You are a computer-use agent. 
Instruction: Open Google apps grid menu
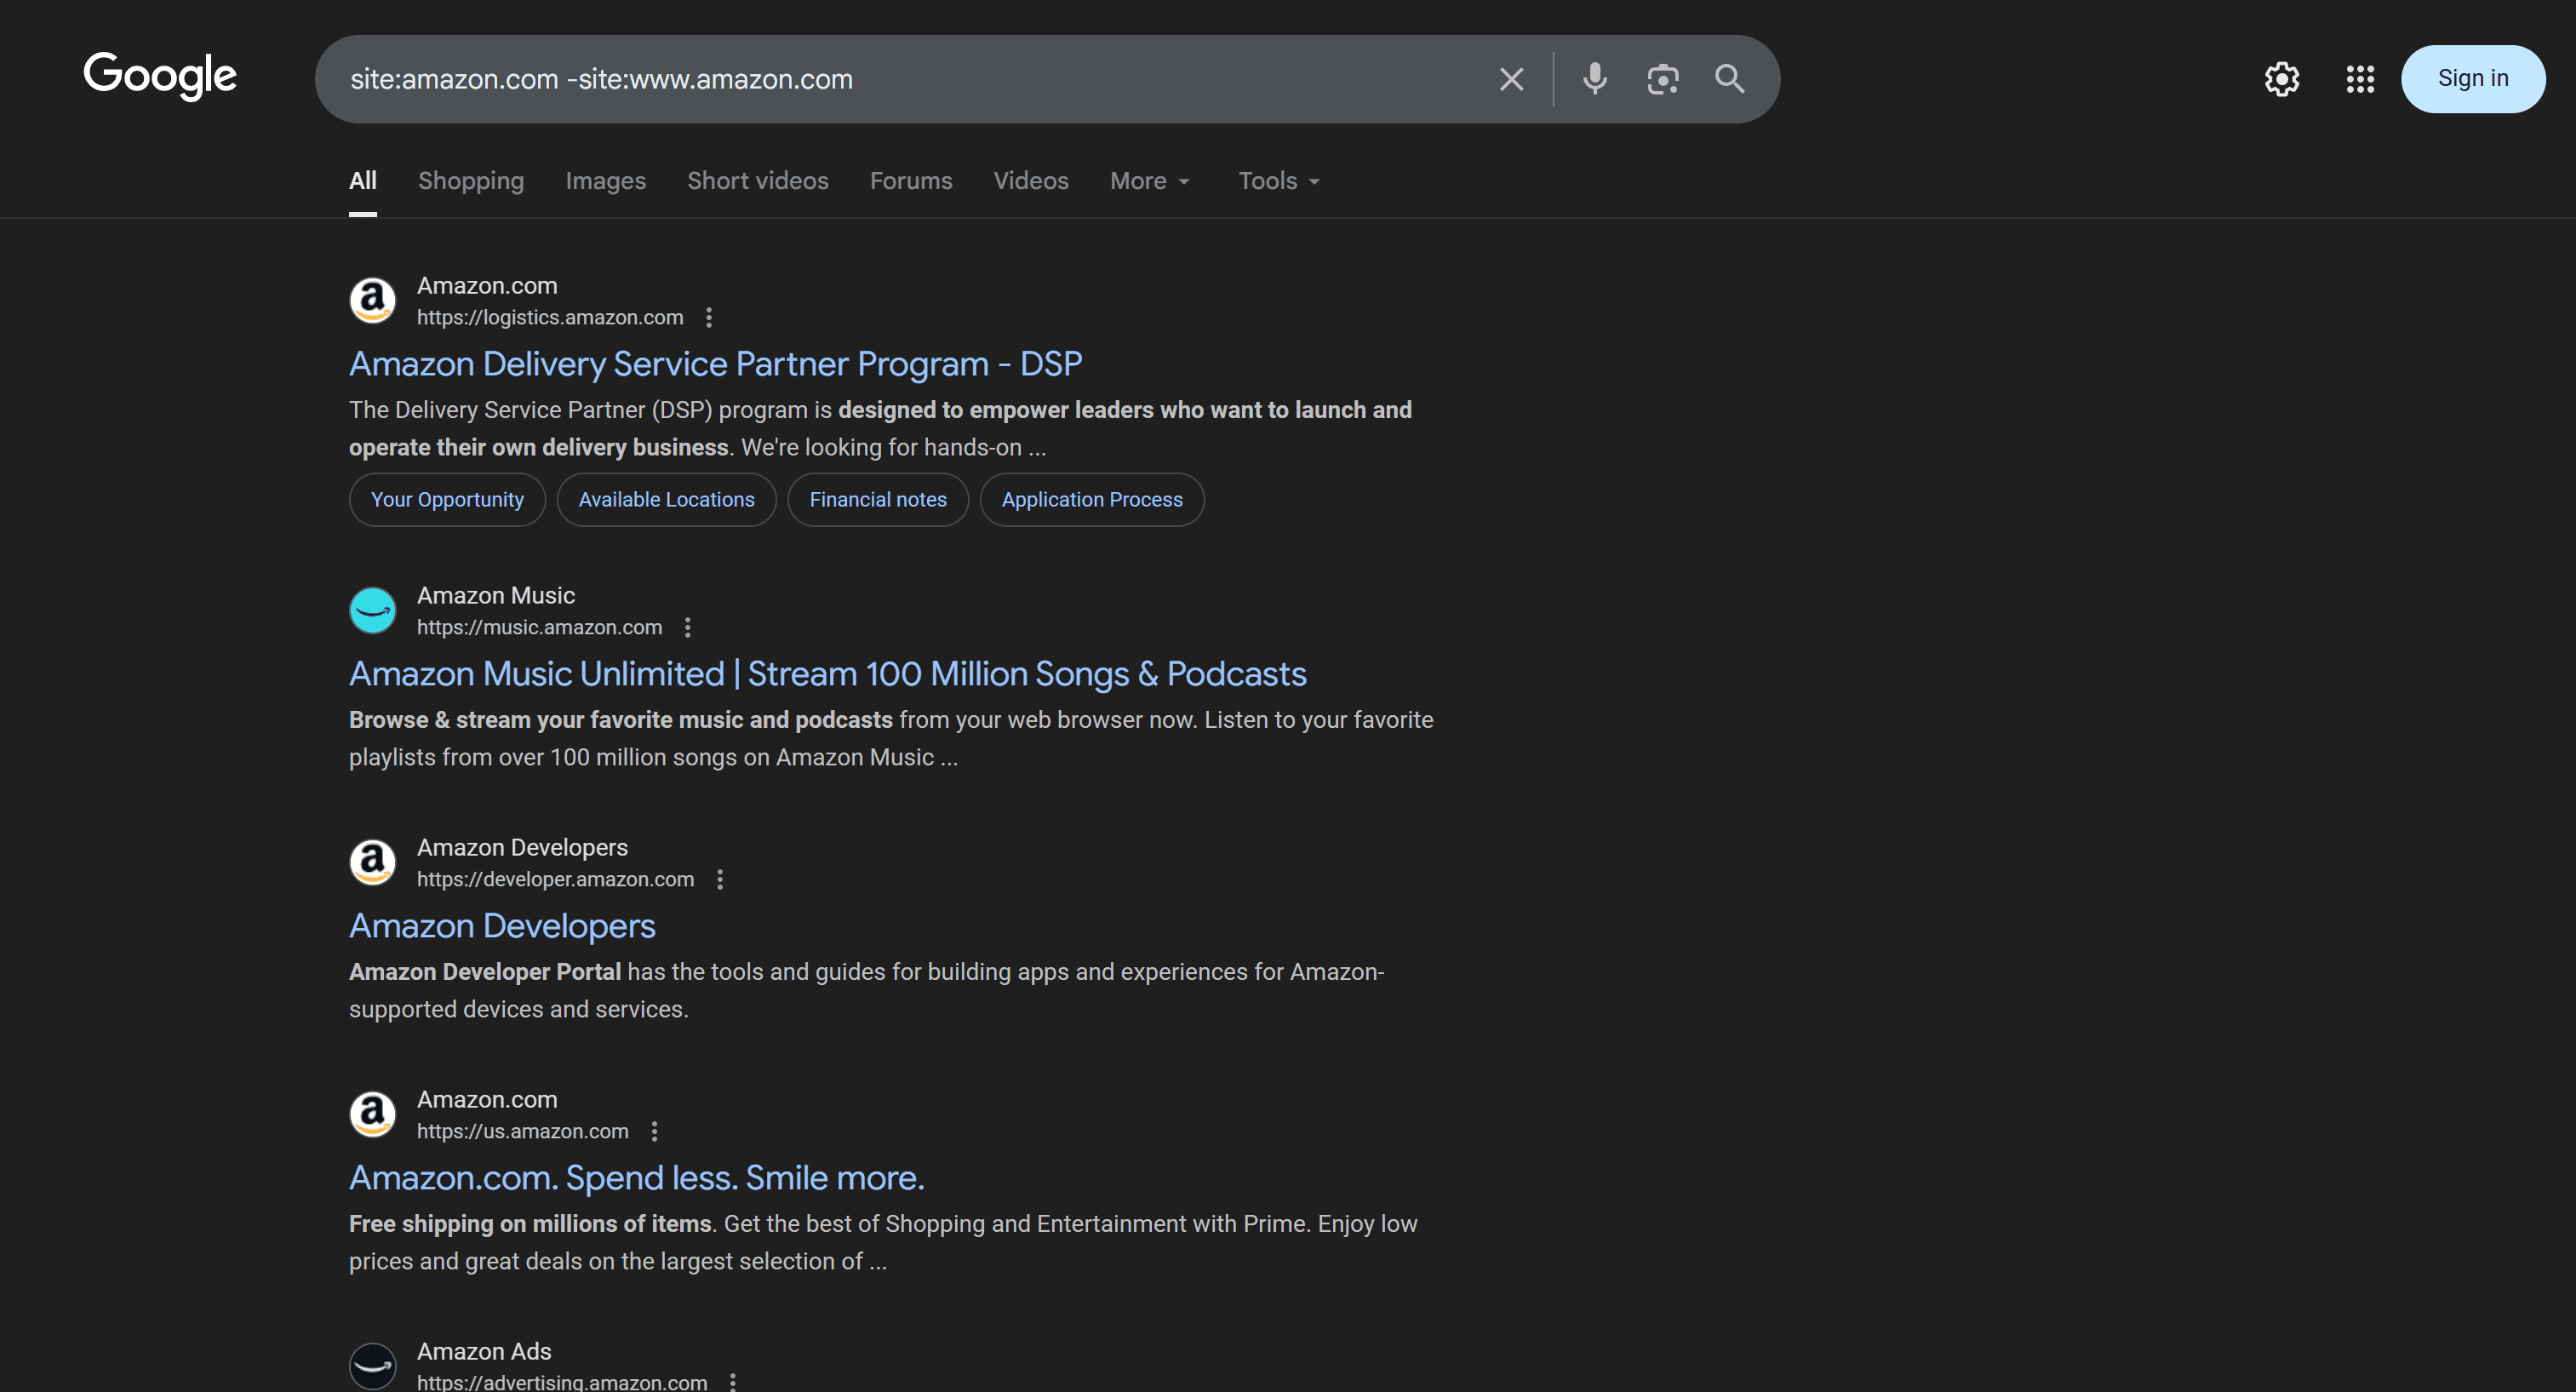[2360, 79]
